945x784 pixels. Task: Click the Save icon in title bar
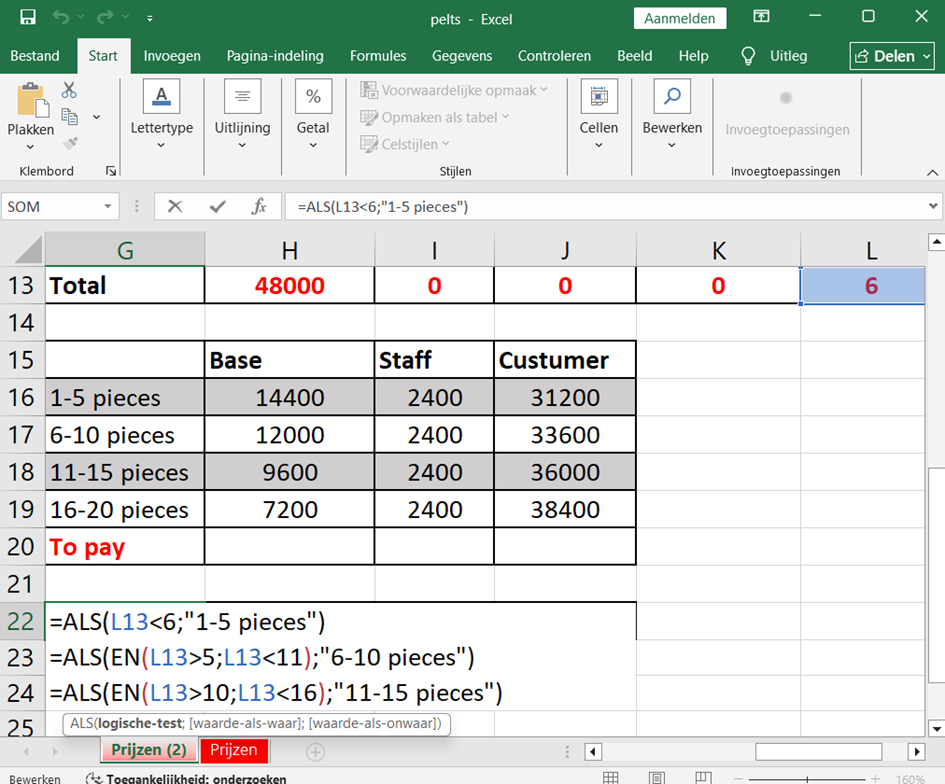28,17
